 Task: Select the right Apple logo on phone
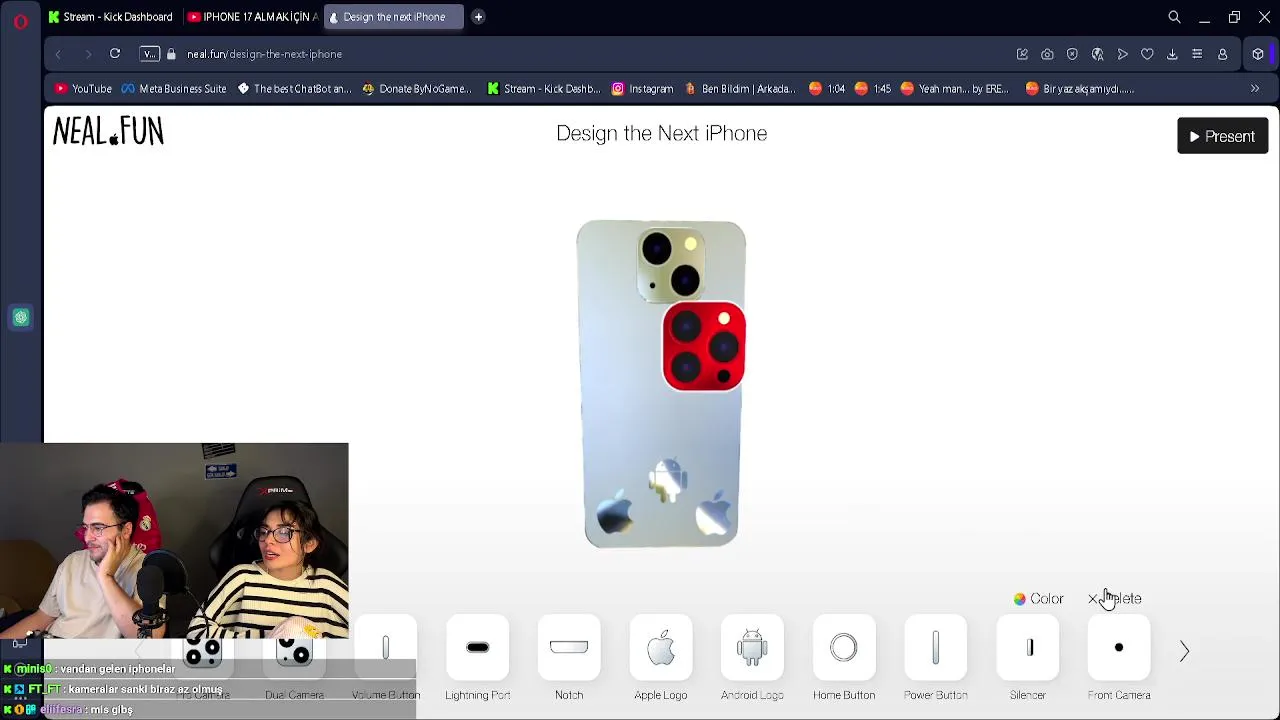(x=715, y=513)
